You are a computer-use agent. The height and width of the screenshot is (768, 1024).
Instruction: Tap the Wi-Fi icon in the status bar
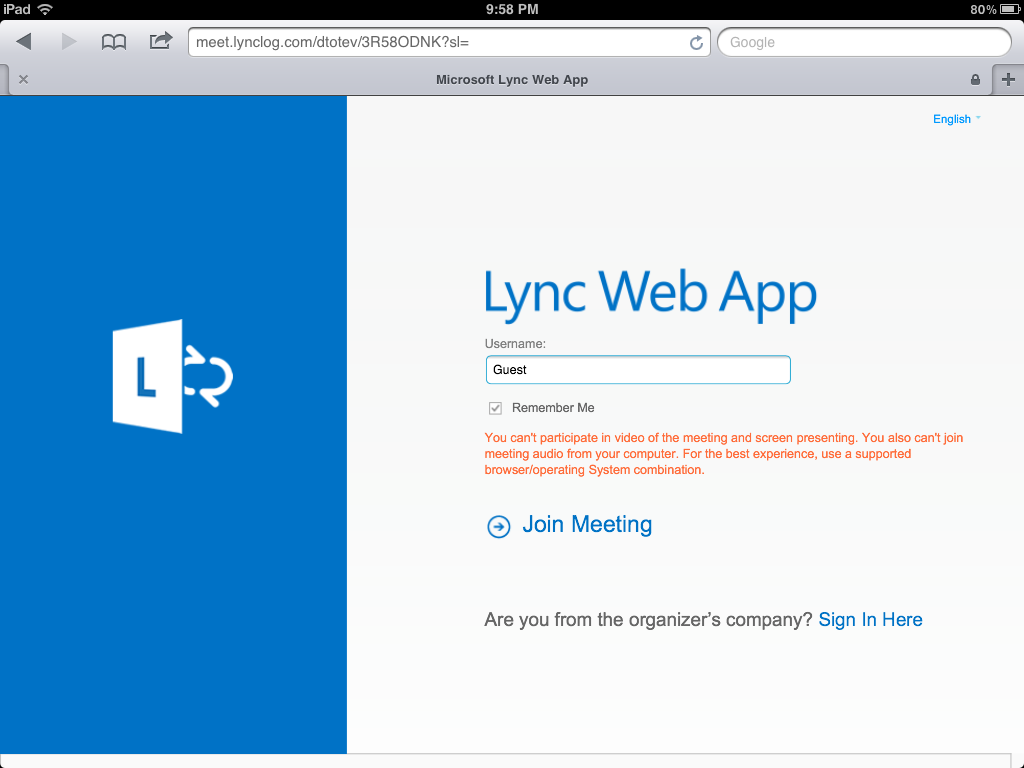click(x=42, y=9)
